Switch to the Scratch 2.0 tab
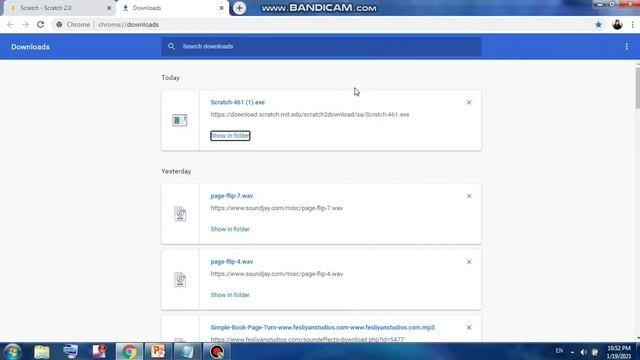Screen dimensions: 640x360 (x=59, y=8)
